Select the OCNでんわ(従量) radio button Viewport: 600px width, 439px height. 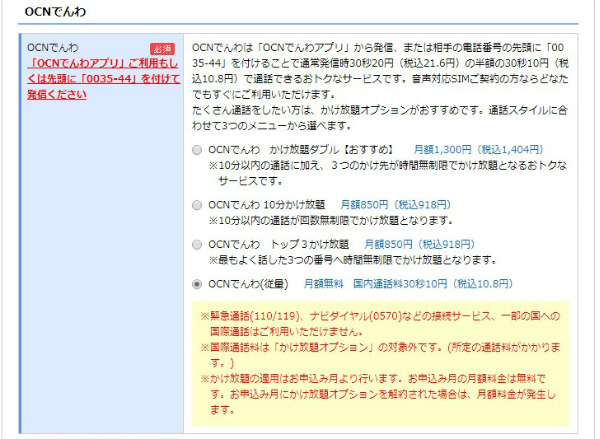[197, 284]
